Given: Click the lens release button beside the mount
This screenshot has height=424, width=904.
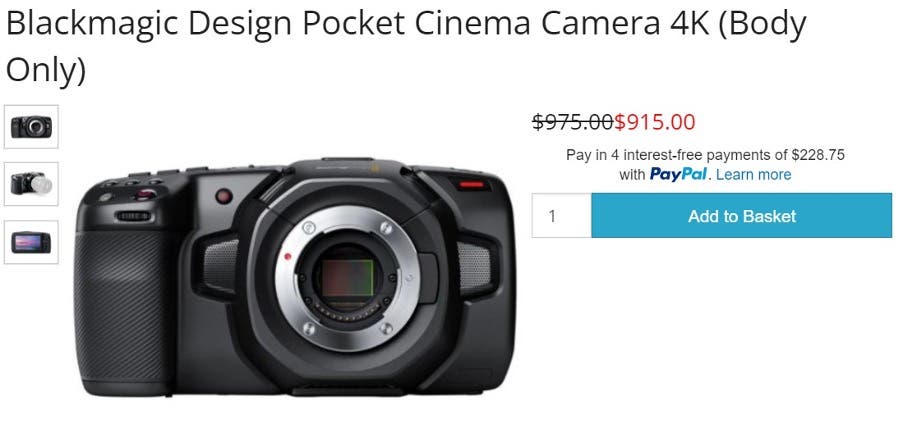Looking at the screenshot, I should 427,277.
